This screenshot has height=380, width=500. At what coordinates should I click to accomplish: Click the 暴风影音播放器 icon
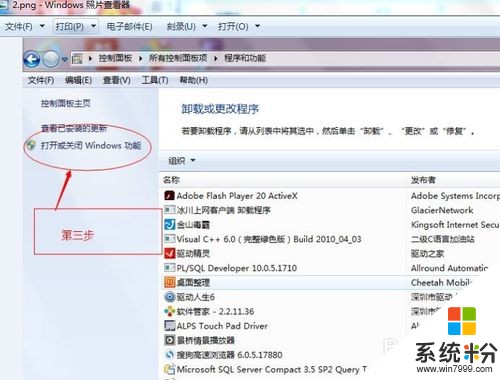click(x=169, y=340)
